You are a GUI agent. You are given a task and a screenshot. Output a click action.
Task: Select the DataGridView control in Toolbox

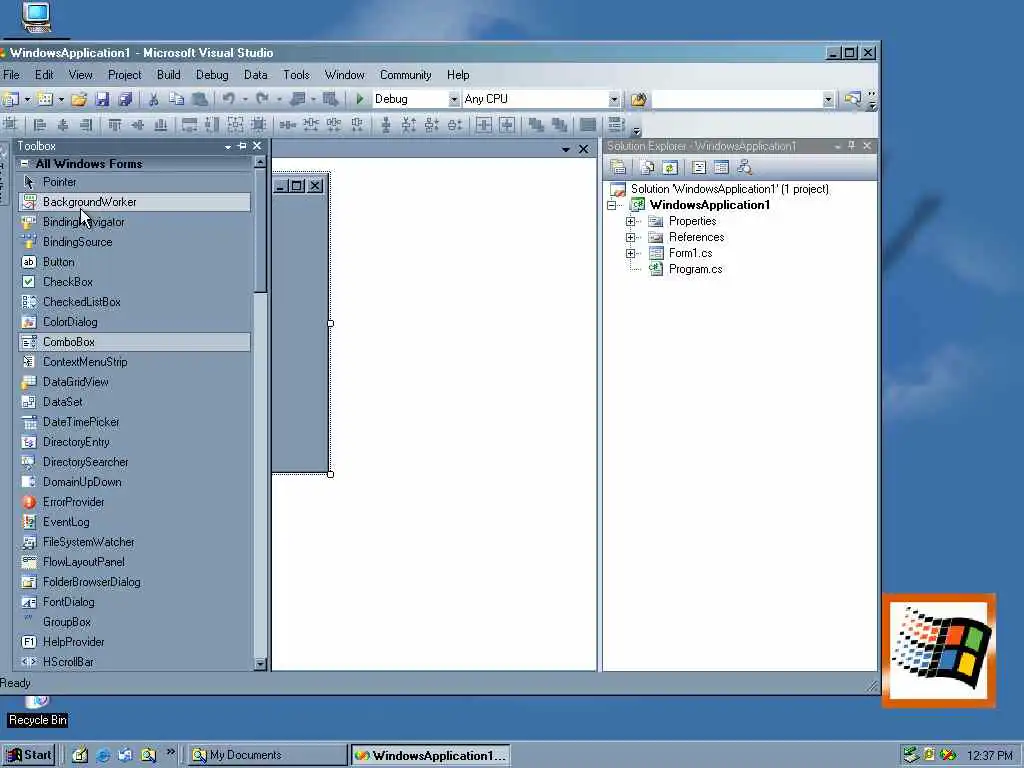(135, 382)
